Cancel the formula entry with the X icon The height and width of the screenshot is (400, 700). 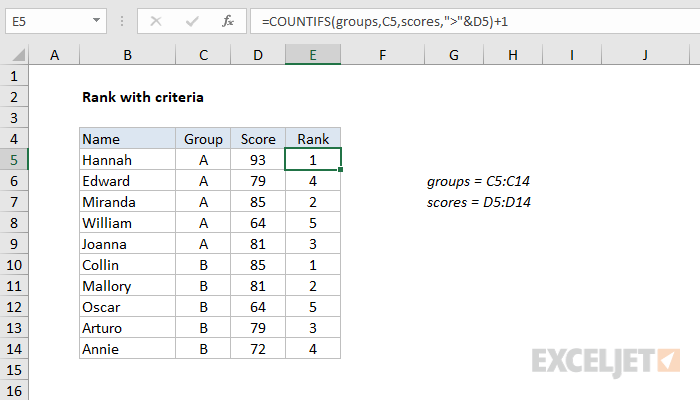[156, 21]
